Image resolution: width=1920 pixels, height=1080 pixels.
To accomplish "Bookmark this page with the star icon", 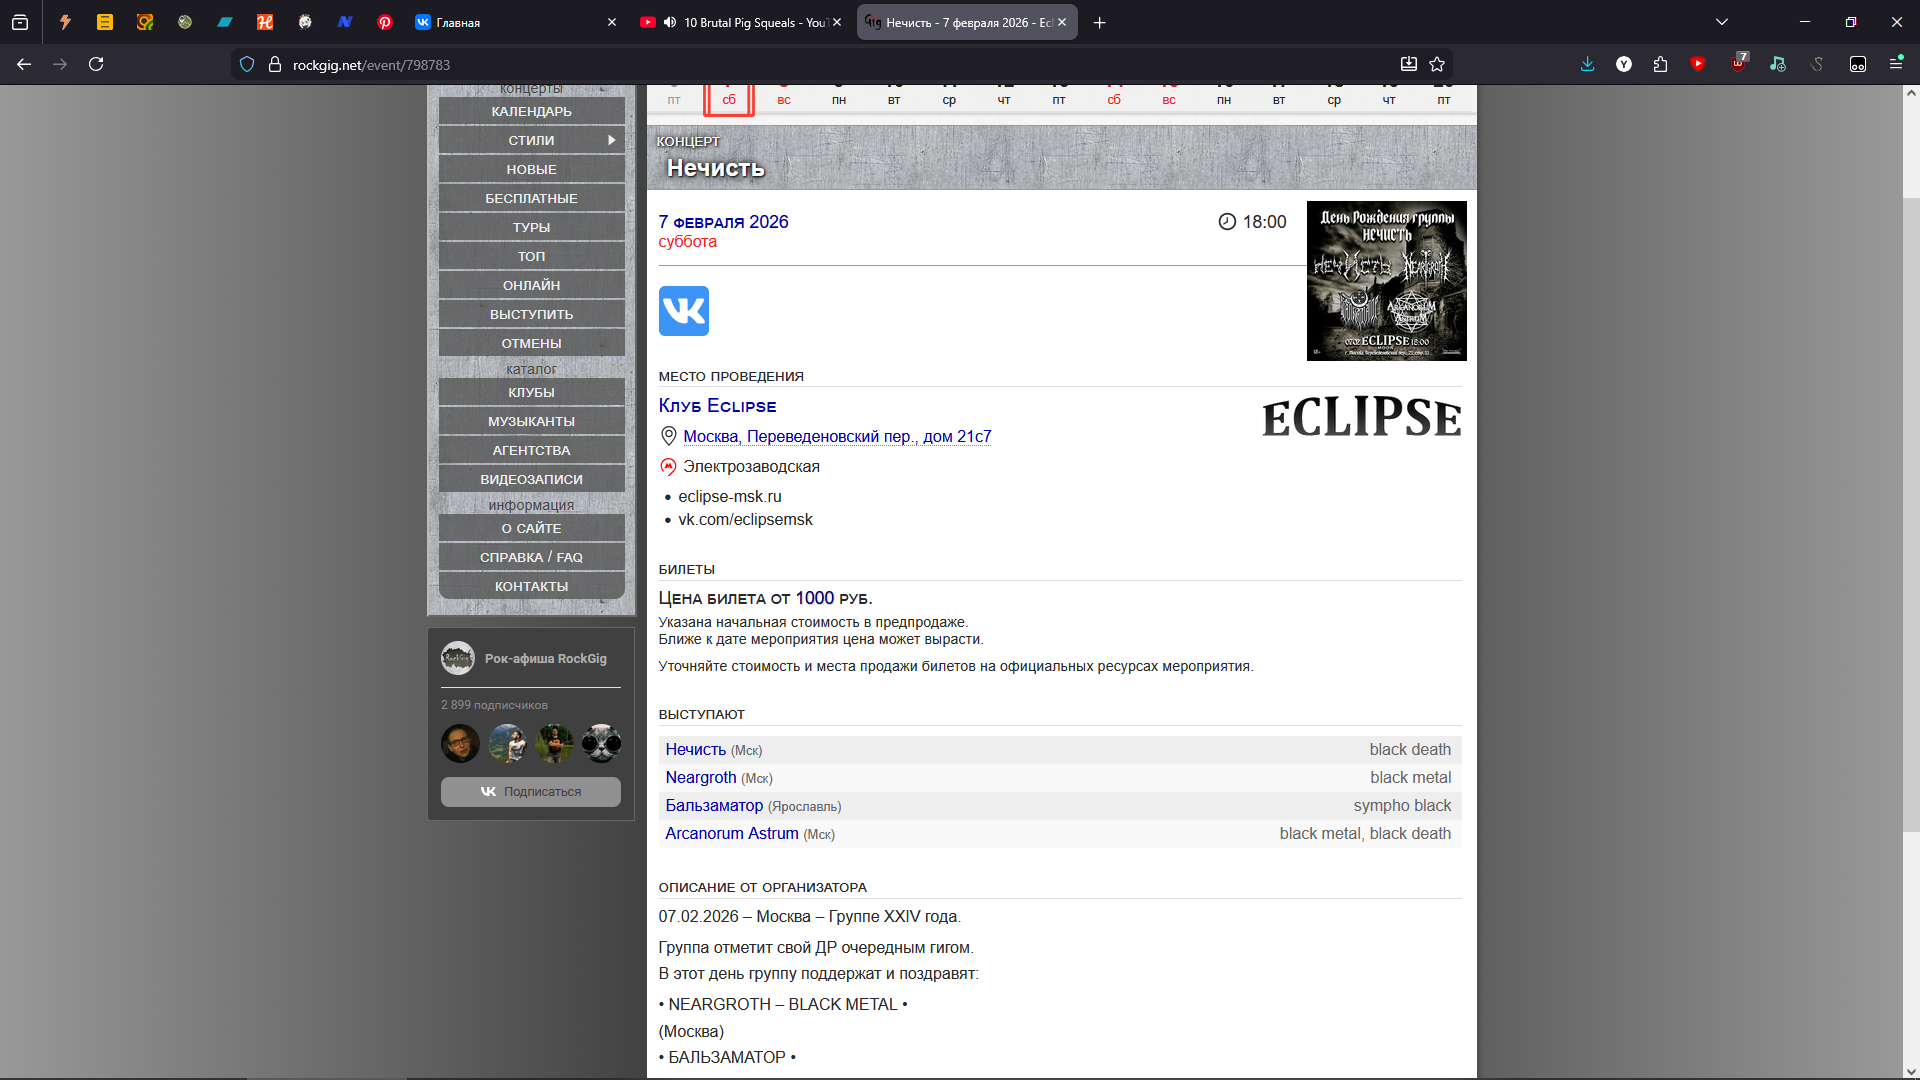I will pyautogui.click(x=1437, y=64).
